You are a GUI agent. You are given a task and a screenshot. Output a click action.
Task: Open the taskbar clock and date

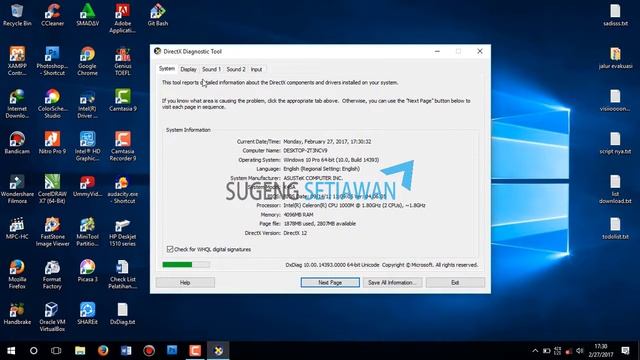[x=601, y=351]
